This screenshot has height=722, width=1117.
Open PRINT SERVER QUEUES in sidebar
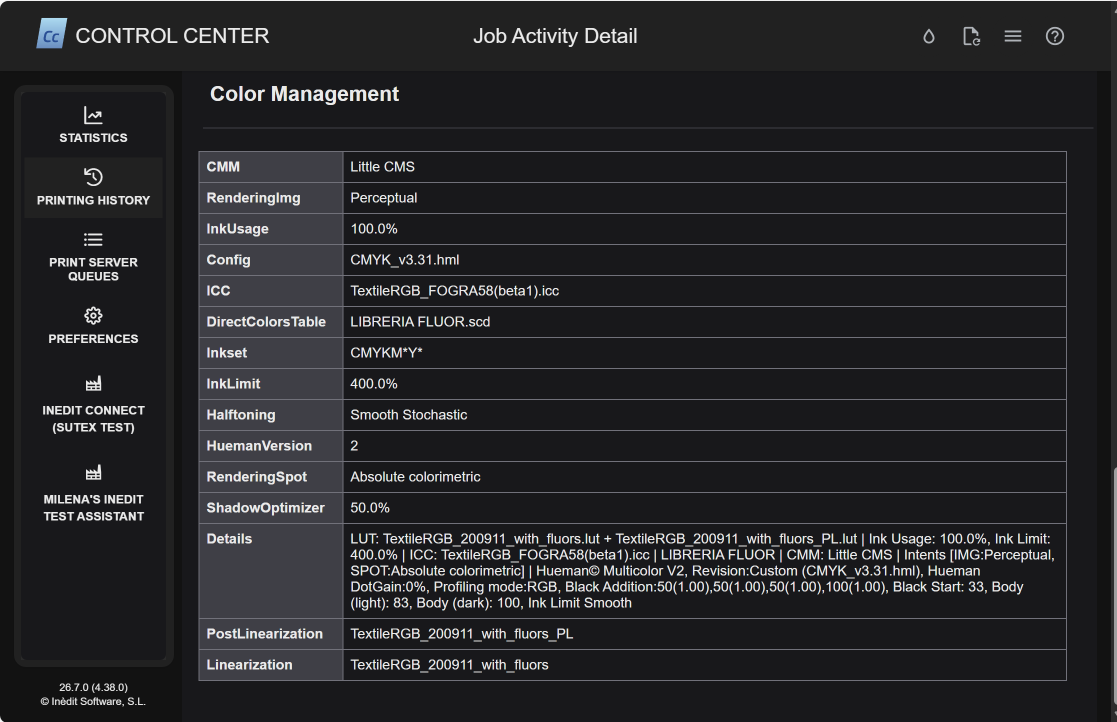tap(93, 256)
